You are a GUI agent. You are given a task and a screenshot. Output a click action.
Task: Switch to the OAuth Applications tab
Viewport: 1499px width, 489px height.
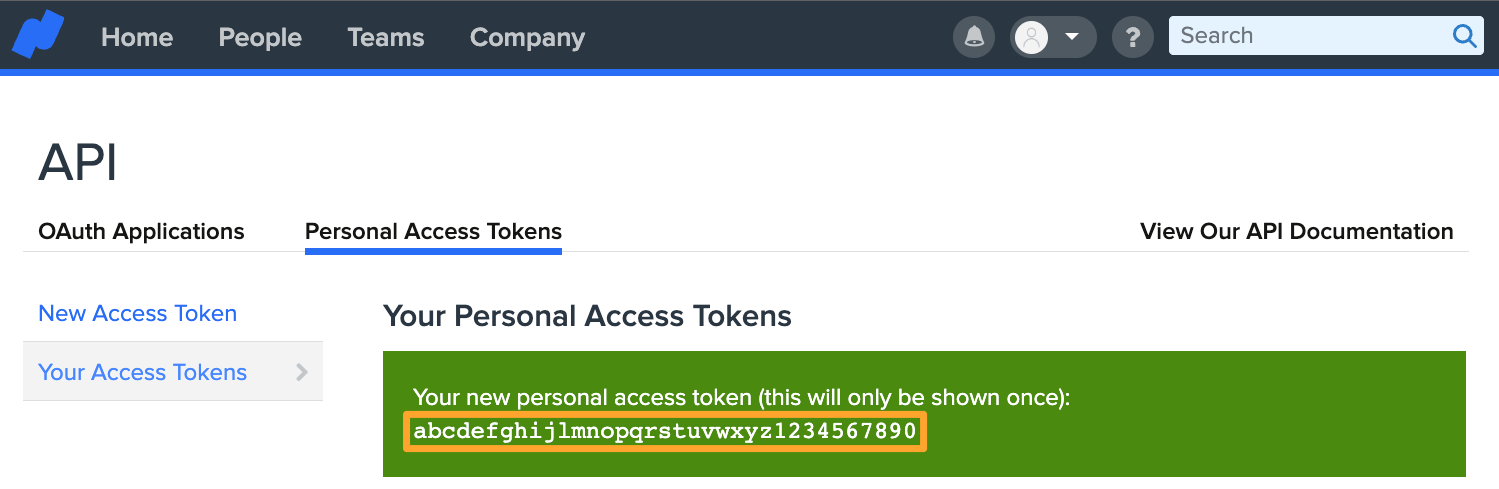pyautogui.click(x=141, y=231)
